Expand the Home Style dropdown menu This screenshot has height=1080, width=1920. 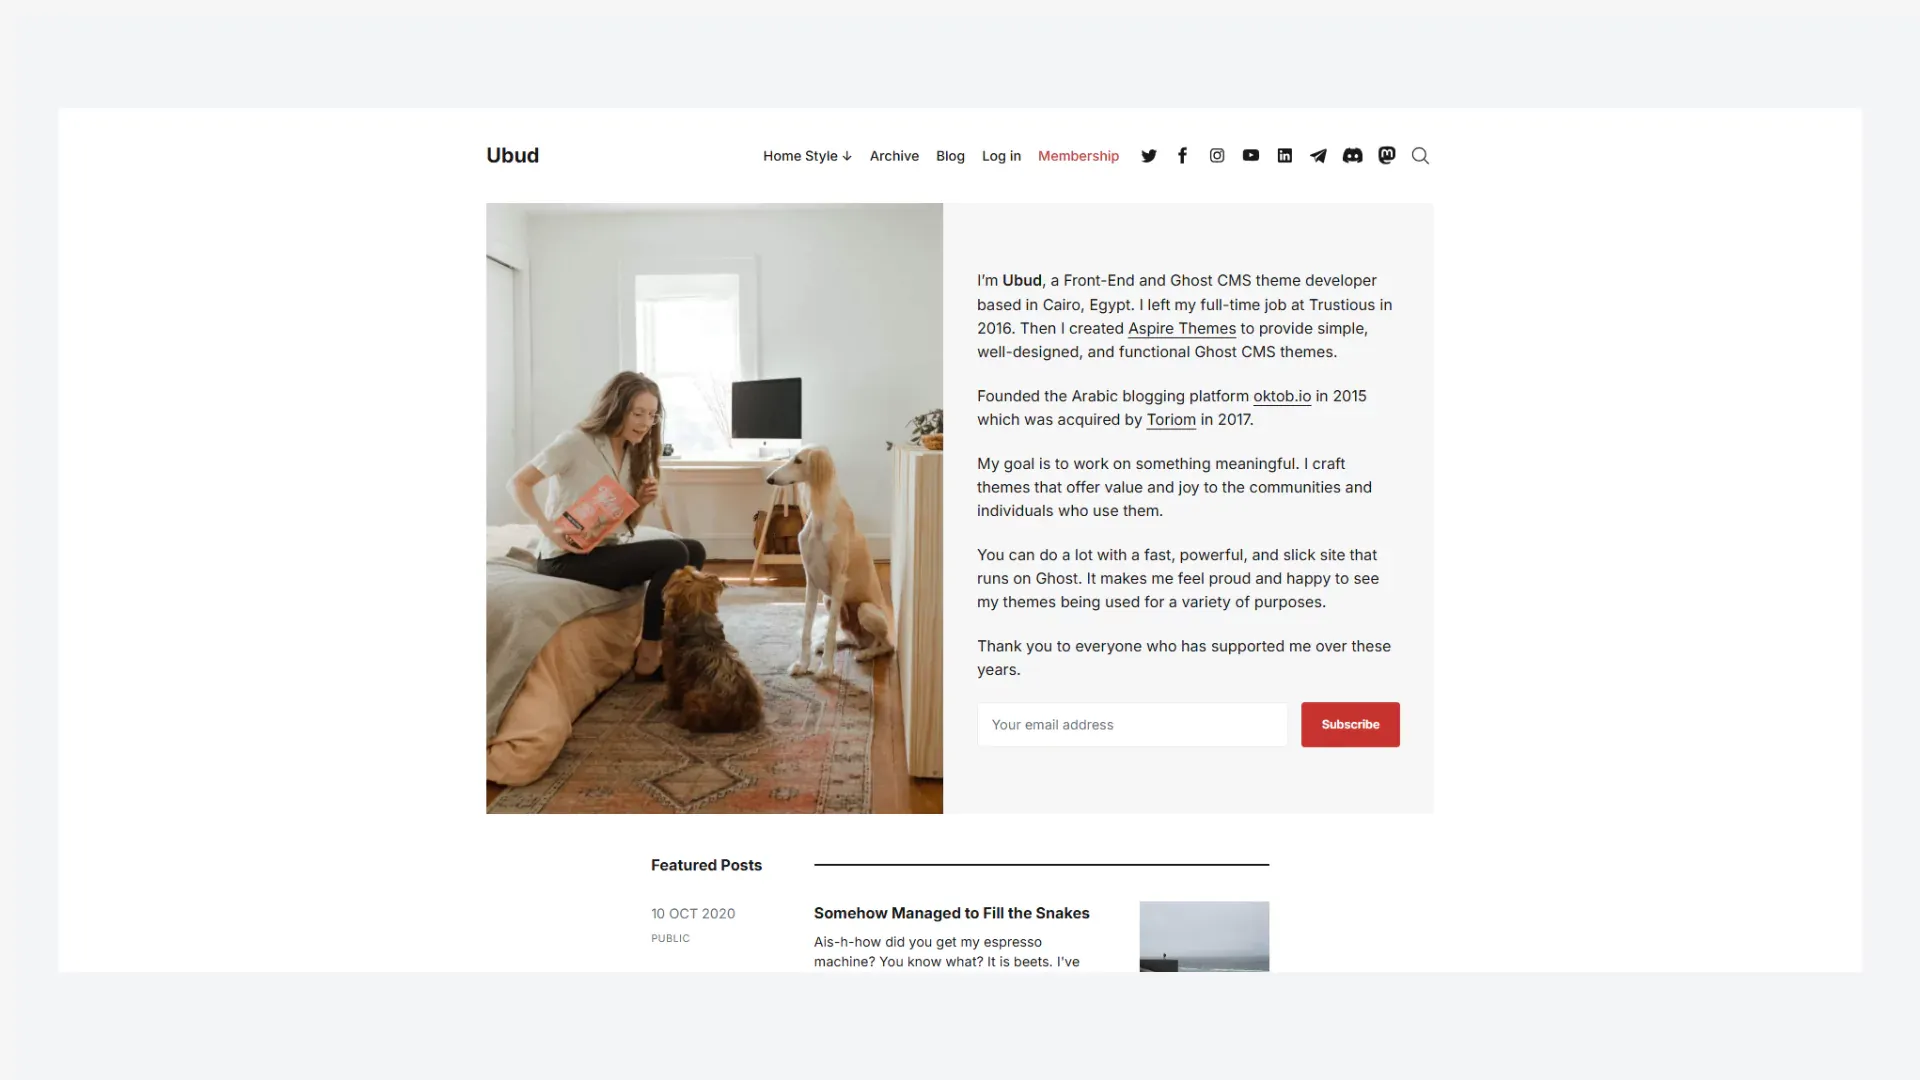coord(807,156)
